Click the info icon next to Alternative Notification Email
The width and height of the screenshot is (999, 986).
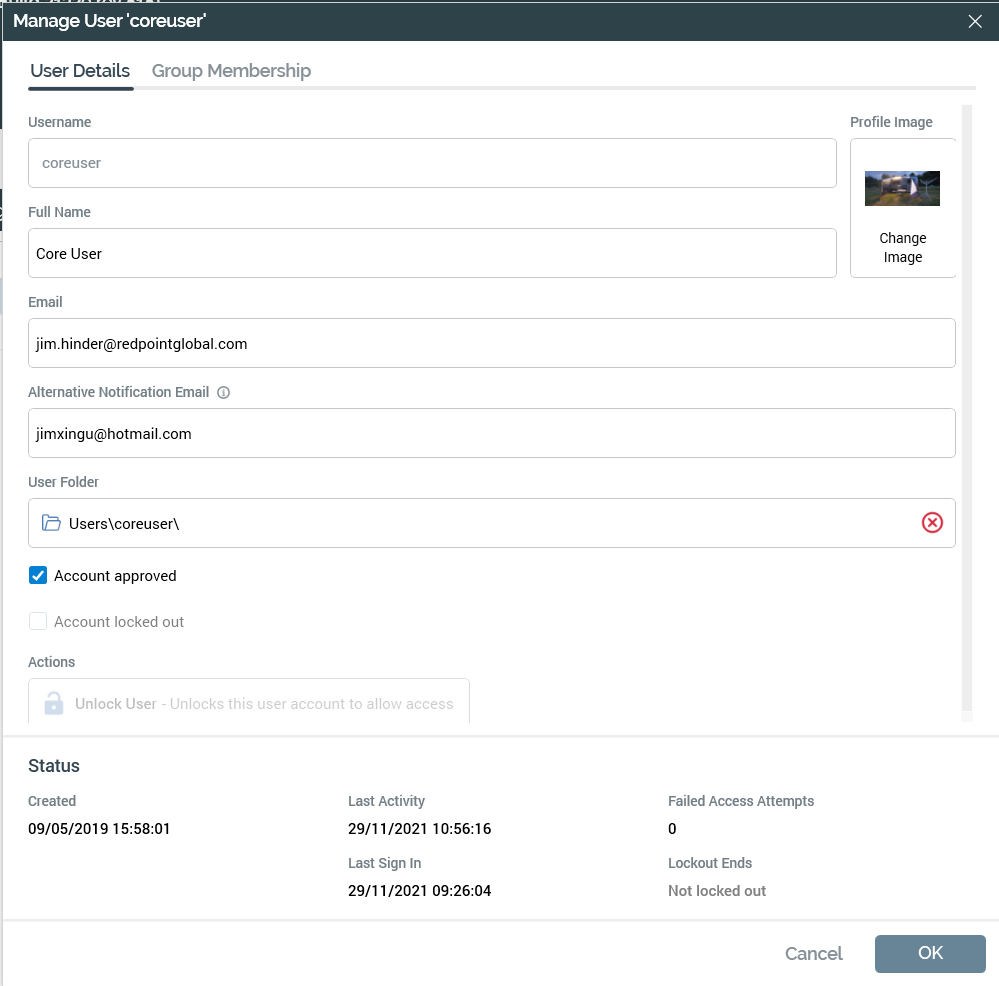[x=223, y=393]
